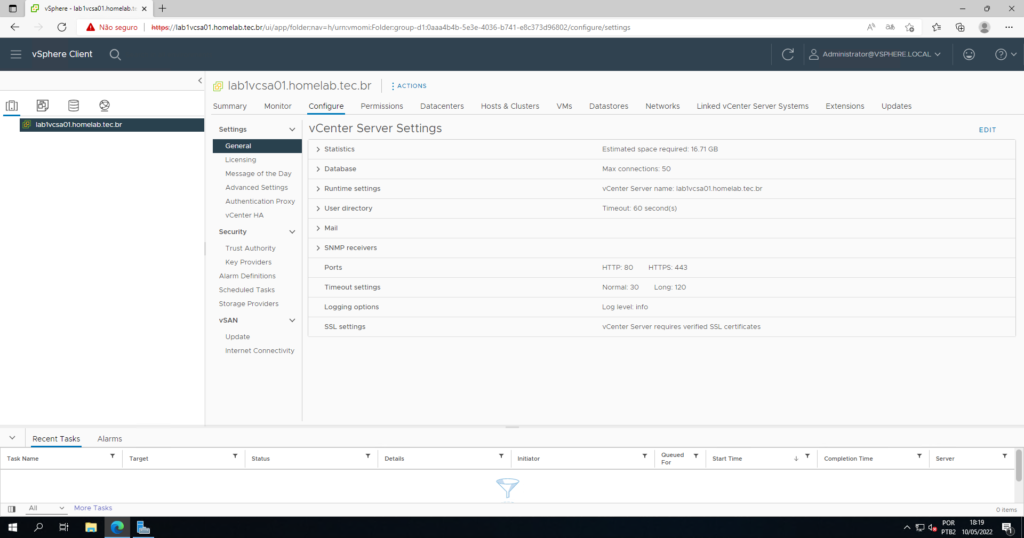Screen dimensions: 1024x538
Task: Expand the SNMP receivers row
Action: pos(318,248)
